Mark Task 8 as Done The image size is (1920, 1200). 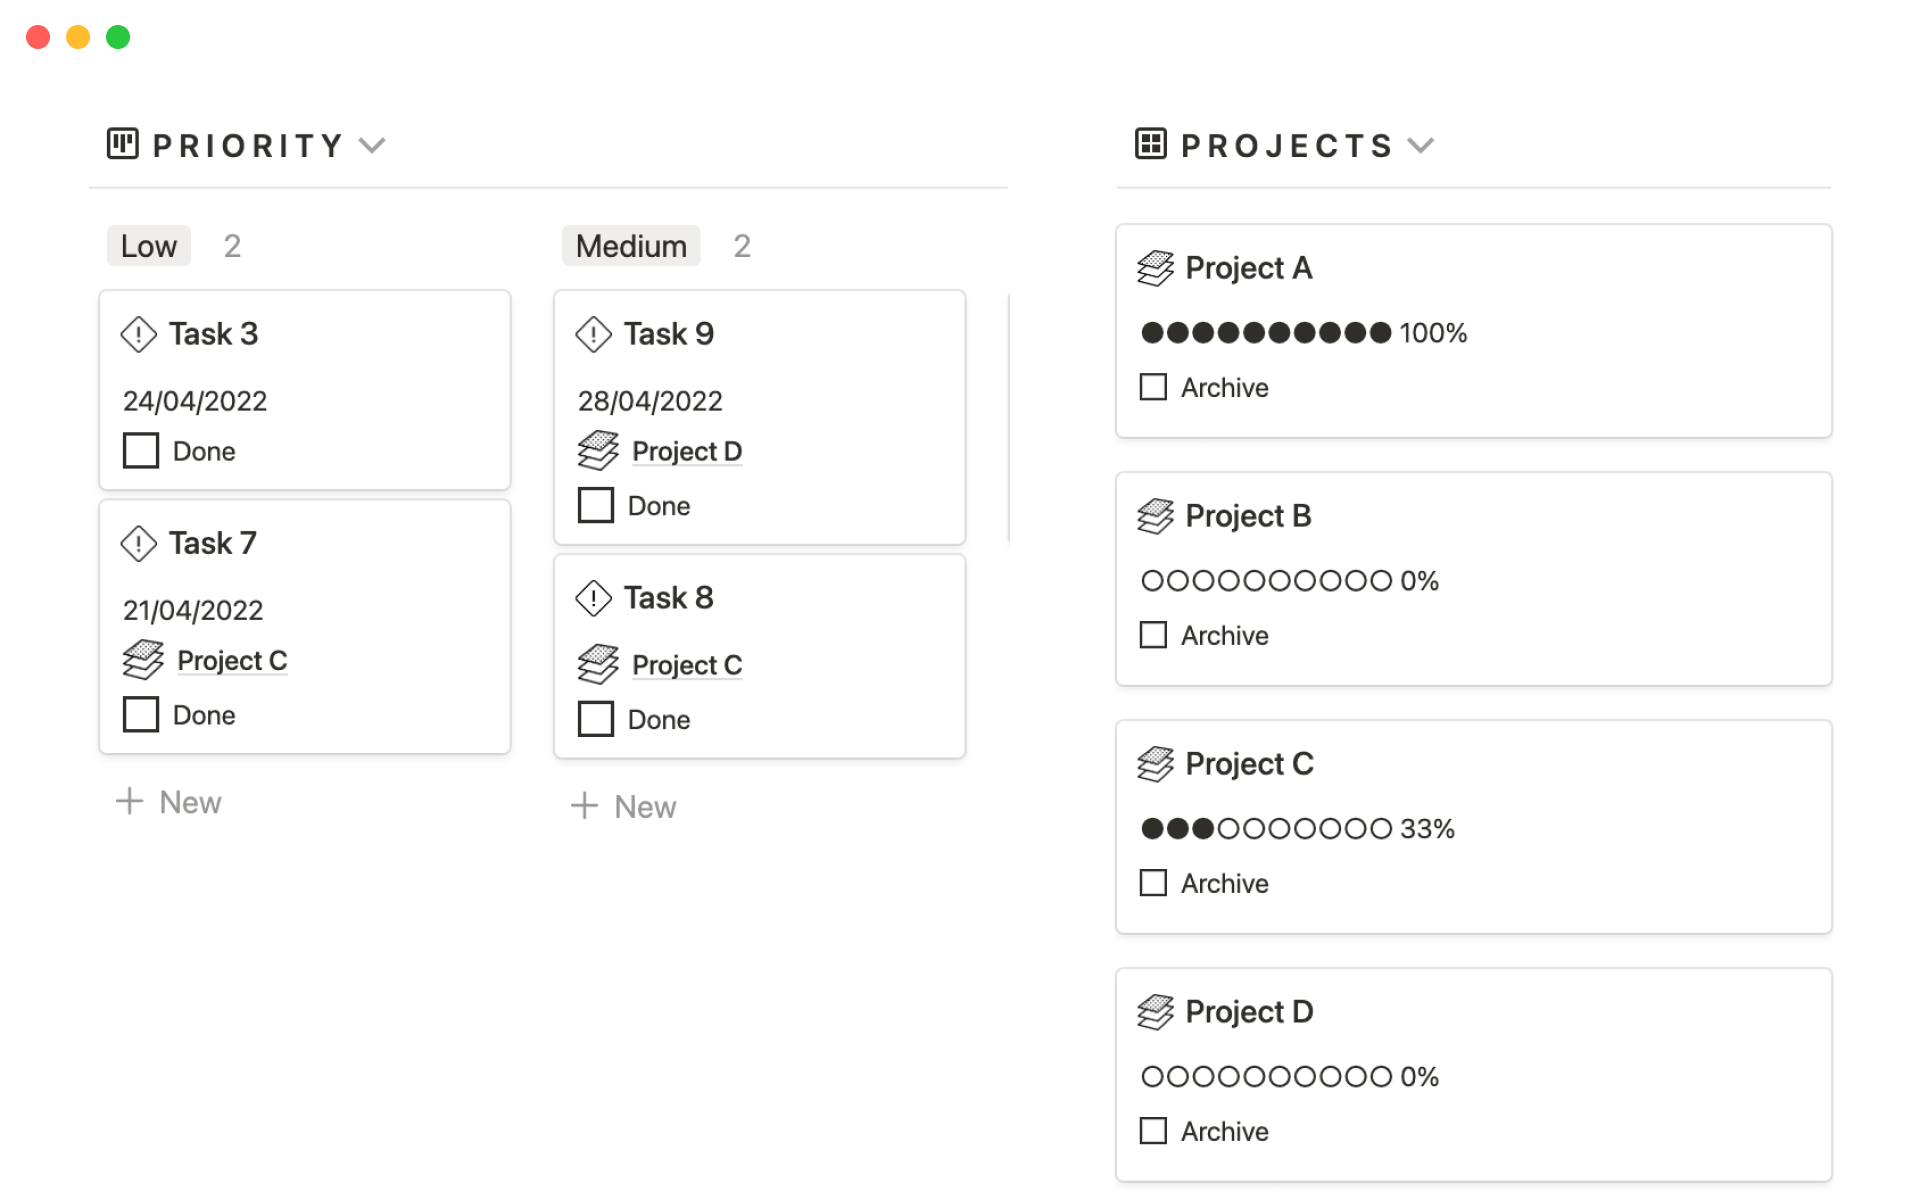pos(596,719)
